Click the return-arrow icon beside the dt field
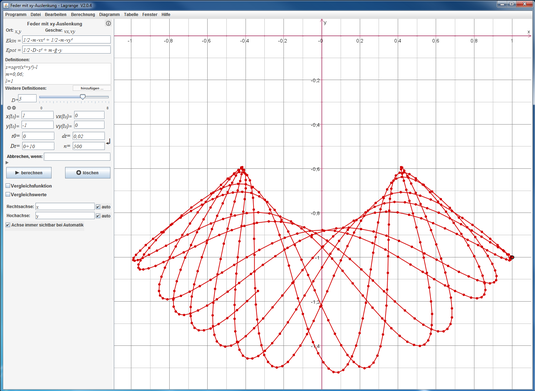The width and height of the screenshot is (535, 391). coord(108,141)
